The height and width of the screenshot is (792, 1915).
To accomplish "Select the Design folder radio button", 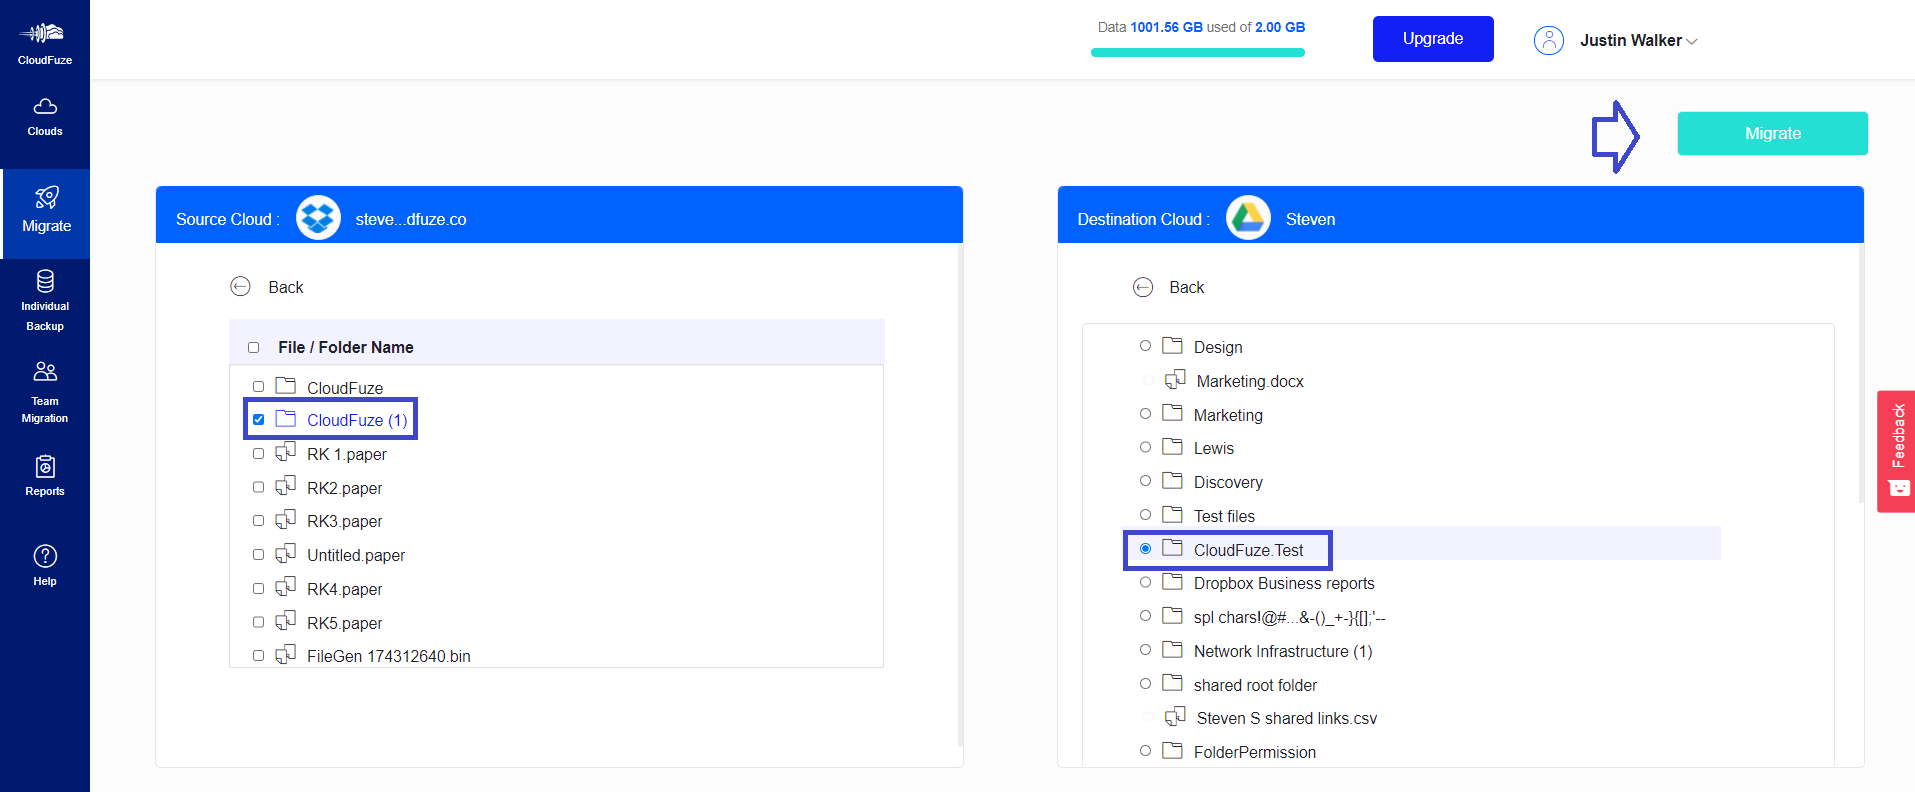I will click(1145, 346).
